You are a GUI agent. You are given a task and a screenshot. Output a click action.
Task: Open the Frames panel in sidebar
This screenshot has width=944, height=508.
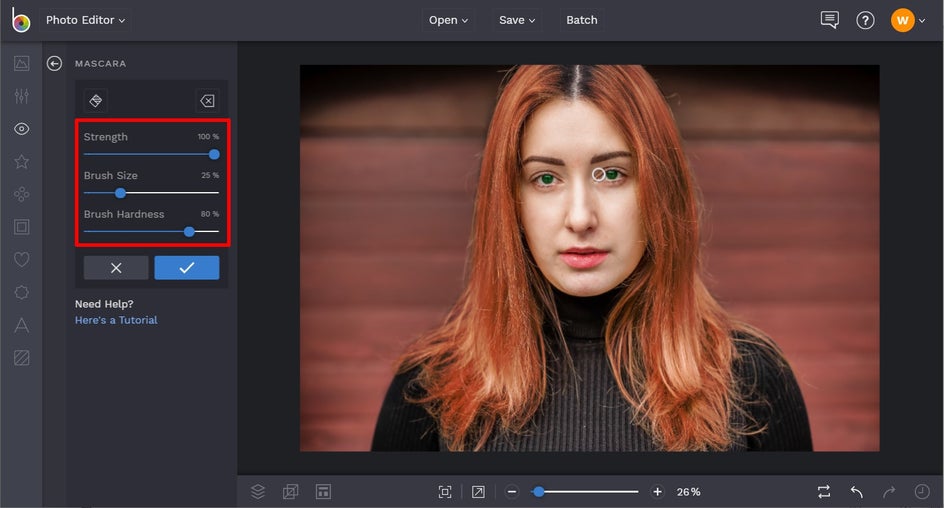(x=21, y=227)
